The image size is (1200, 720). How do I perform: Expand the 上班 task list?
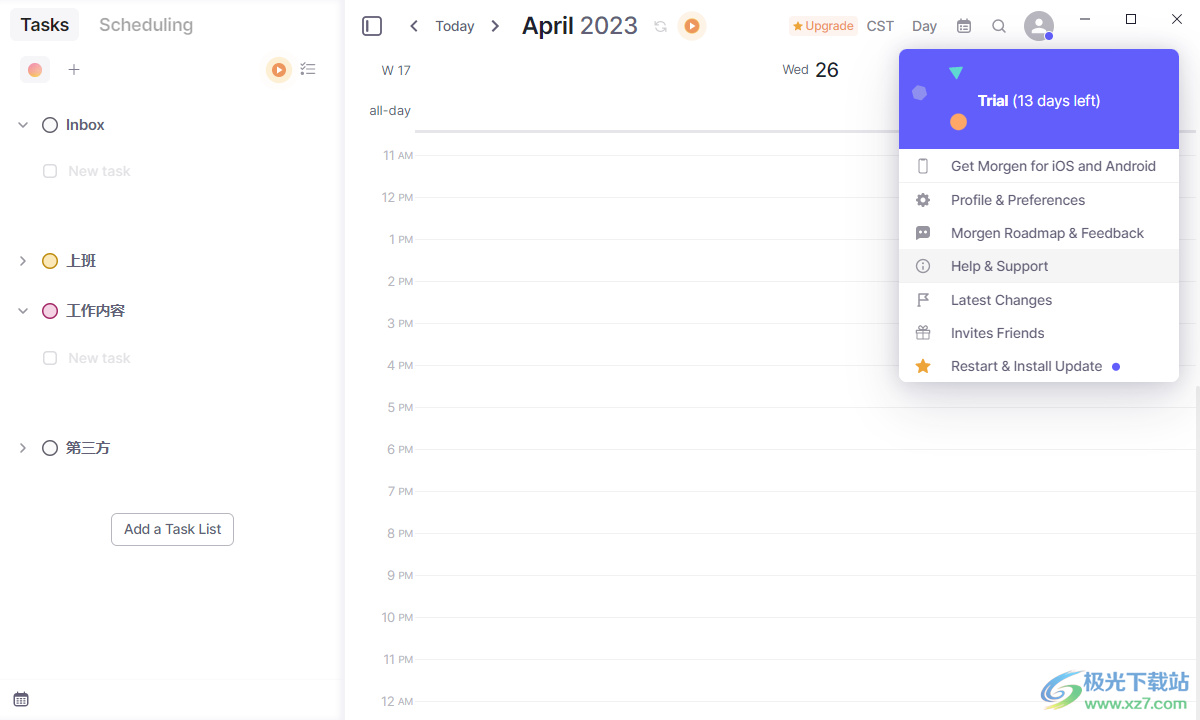point(23,261)
